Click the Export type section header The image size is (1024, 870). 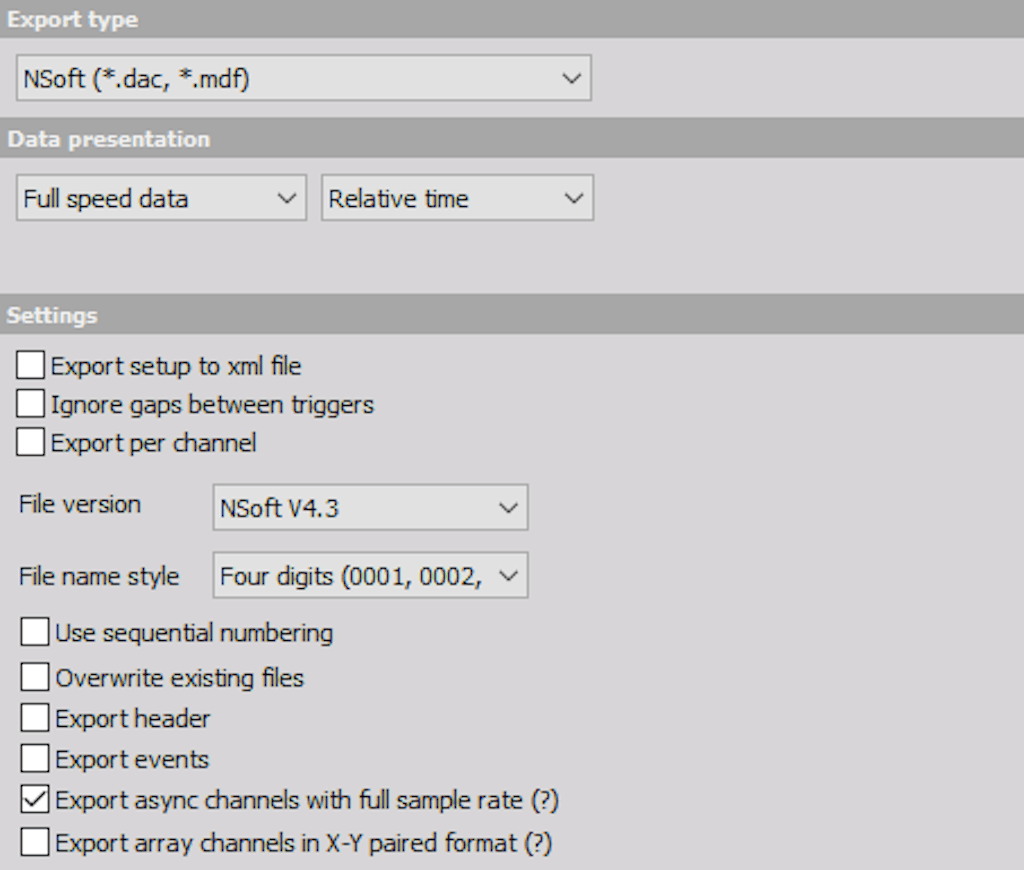(512, 19)
